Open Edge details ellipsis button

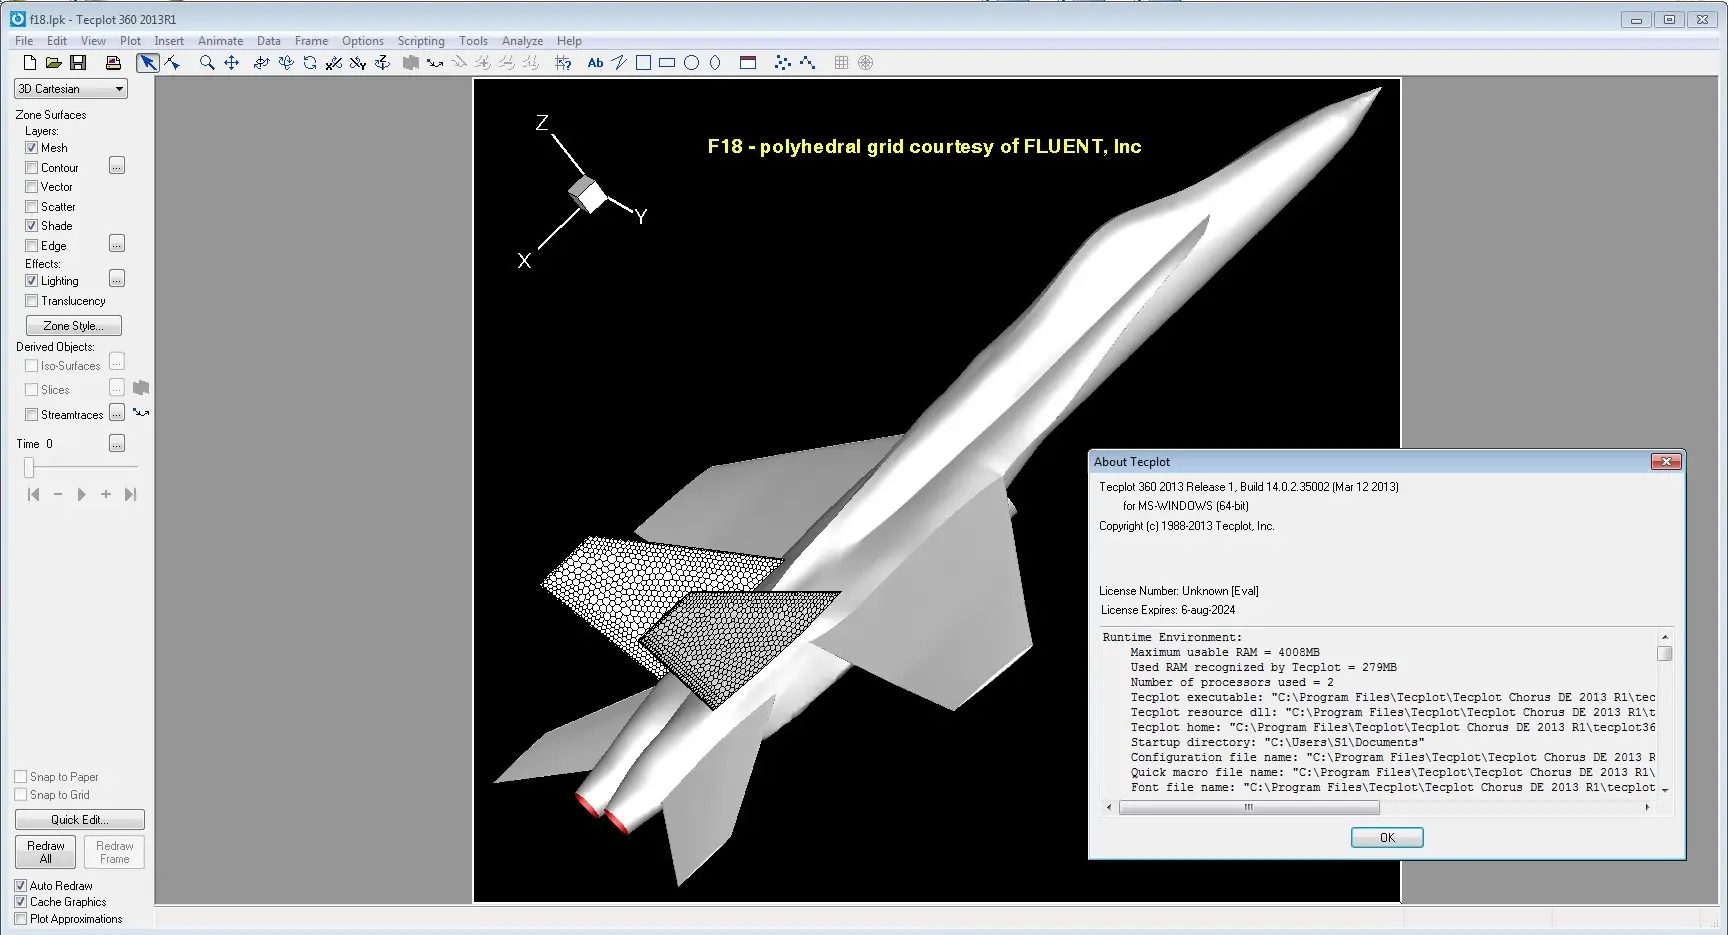[117, 243]
